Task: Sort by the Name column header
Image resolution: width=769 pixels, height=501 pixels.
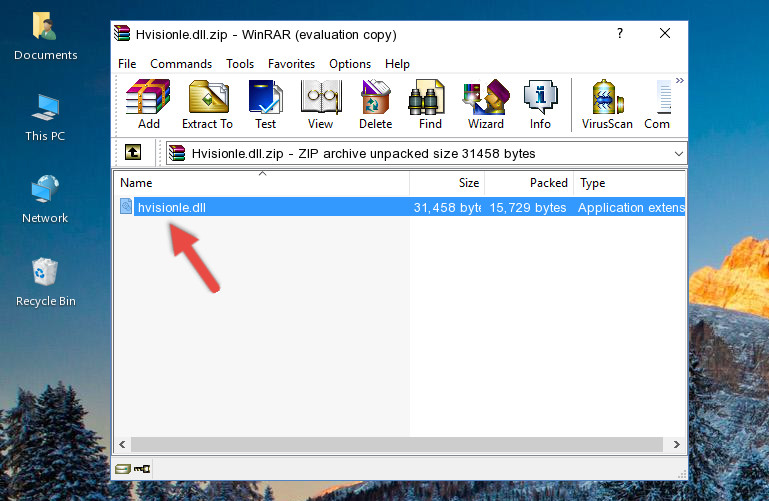Action: coord(262,183)
